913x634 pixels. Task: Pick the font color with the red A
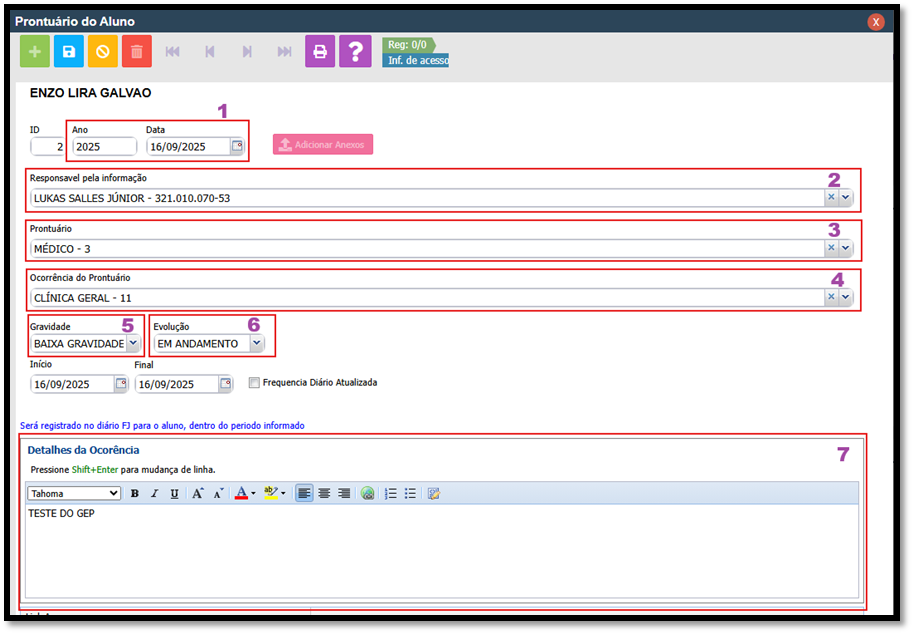(x=241, y=493)
